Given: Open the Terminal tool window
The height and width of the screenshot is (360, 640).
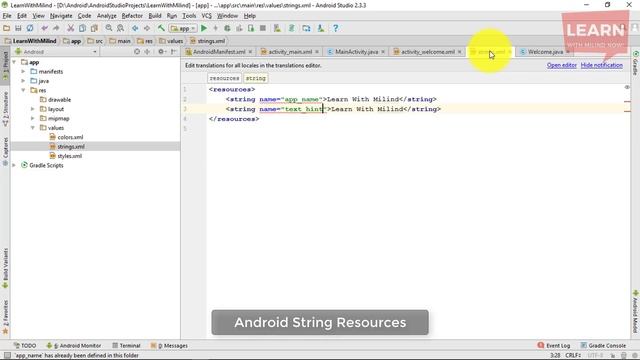Looking at the screenshot, I should coord(126,346).
